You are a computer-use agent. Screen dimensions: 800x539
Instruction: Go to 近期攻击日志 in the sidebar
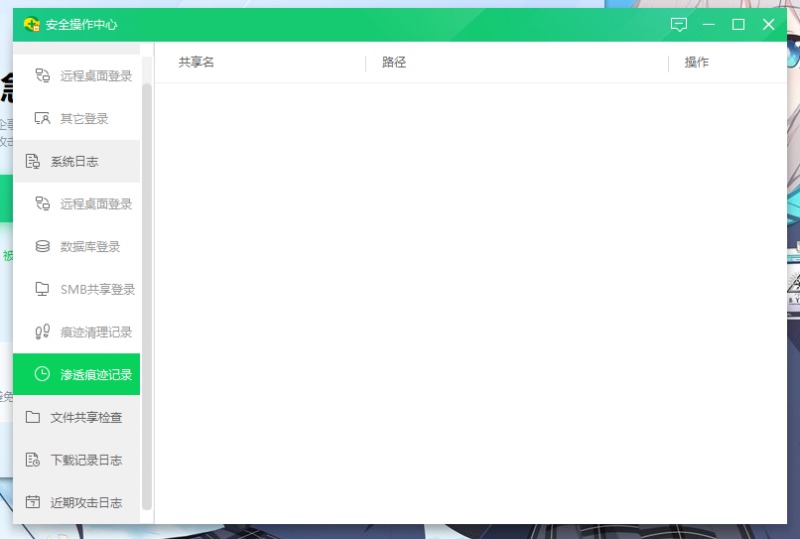[86, 502]
